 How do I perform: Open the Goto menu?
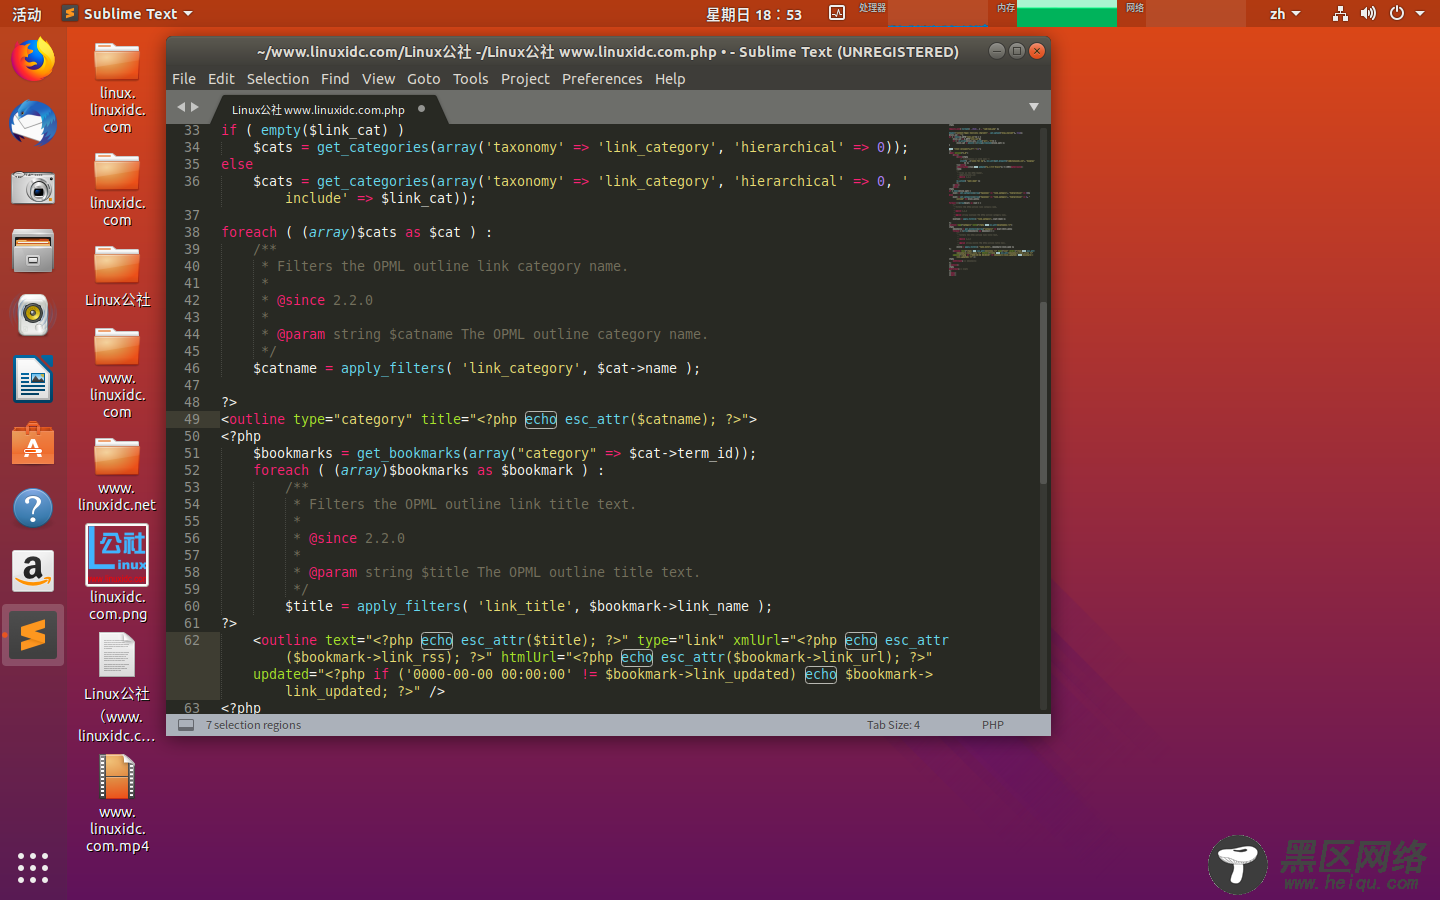point(423,79)
